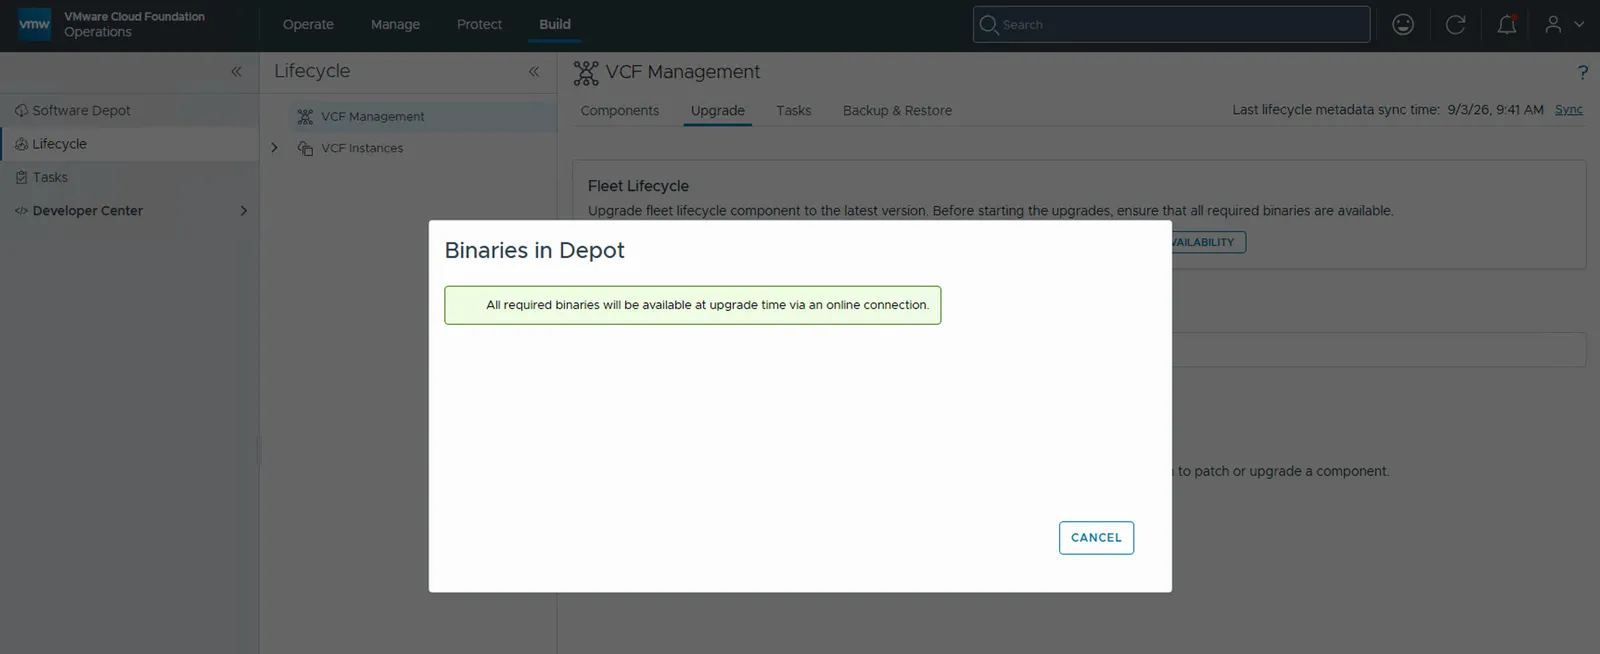The image size is (1600, 654).
Task: Switch to the Tasks tab
Action: (793, 110)
